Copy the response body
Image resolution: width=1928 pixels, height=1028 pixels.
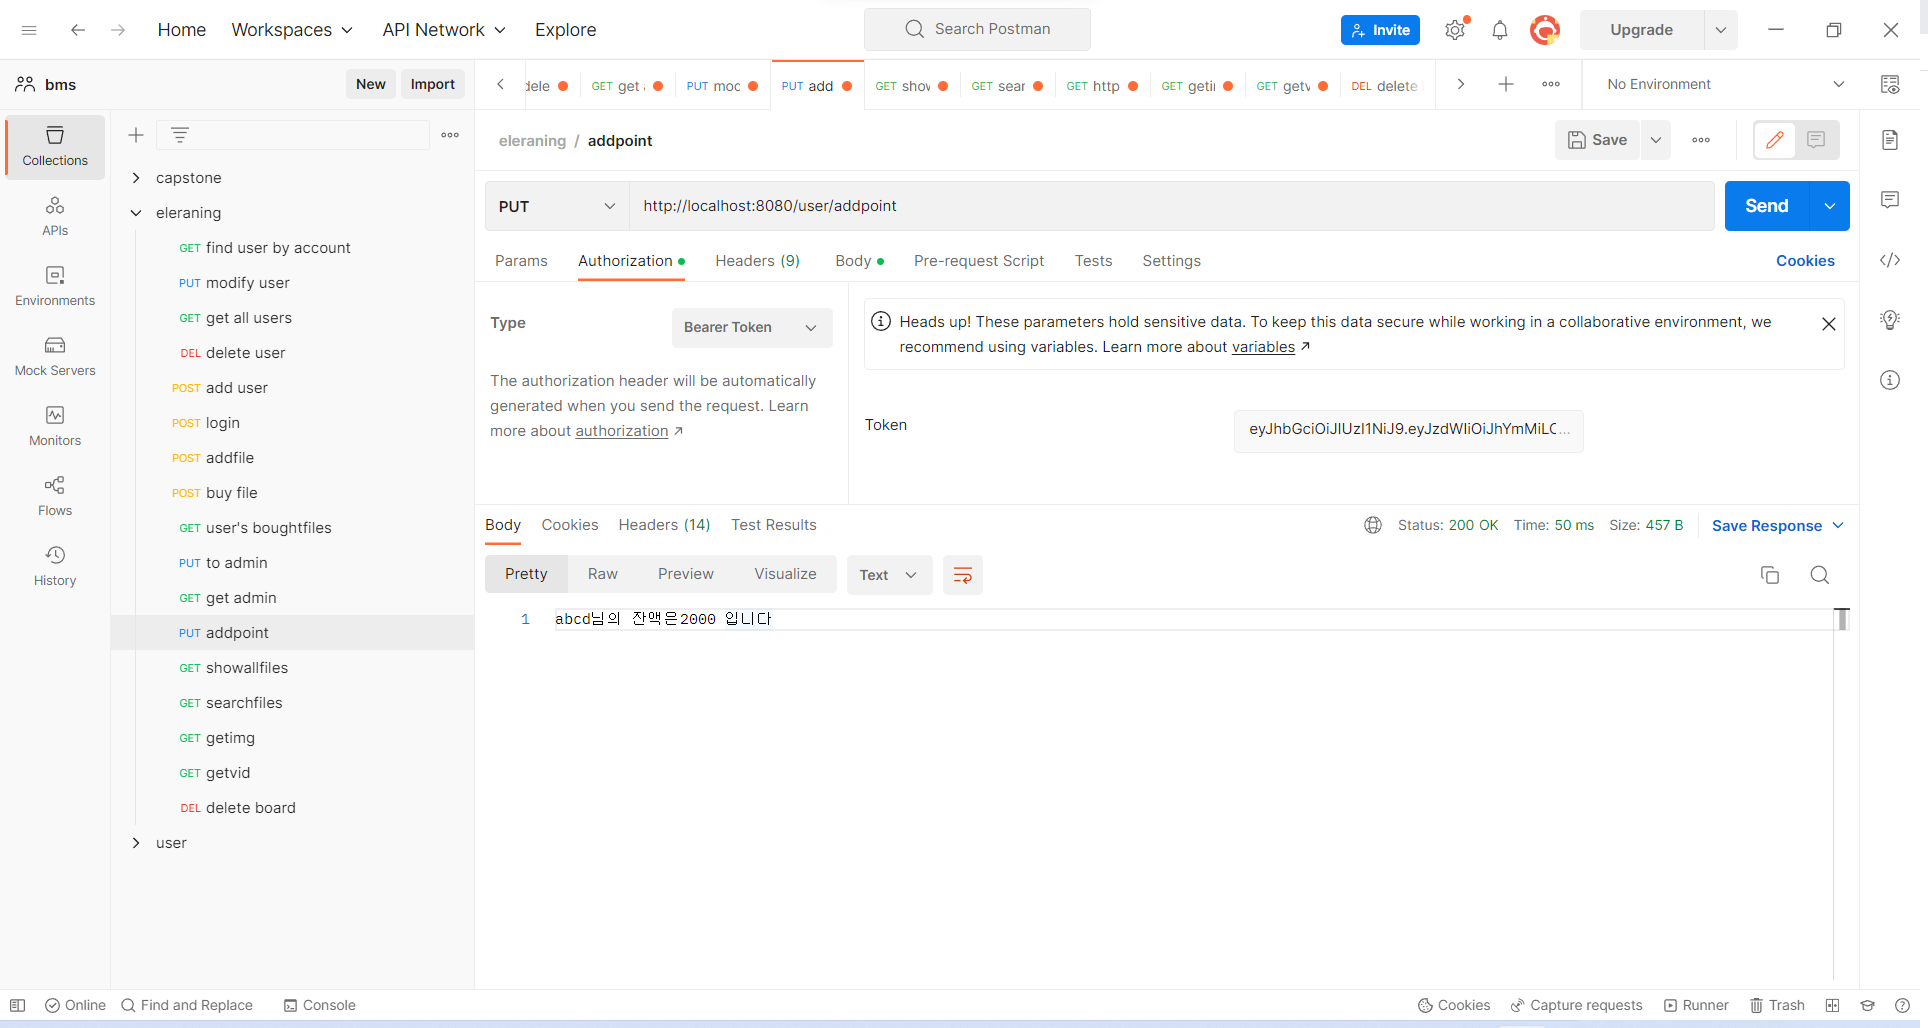[1770, 575]
